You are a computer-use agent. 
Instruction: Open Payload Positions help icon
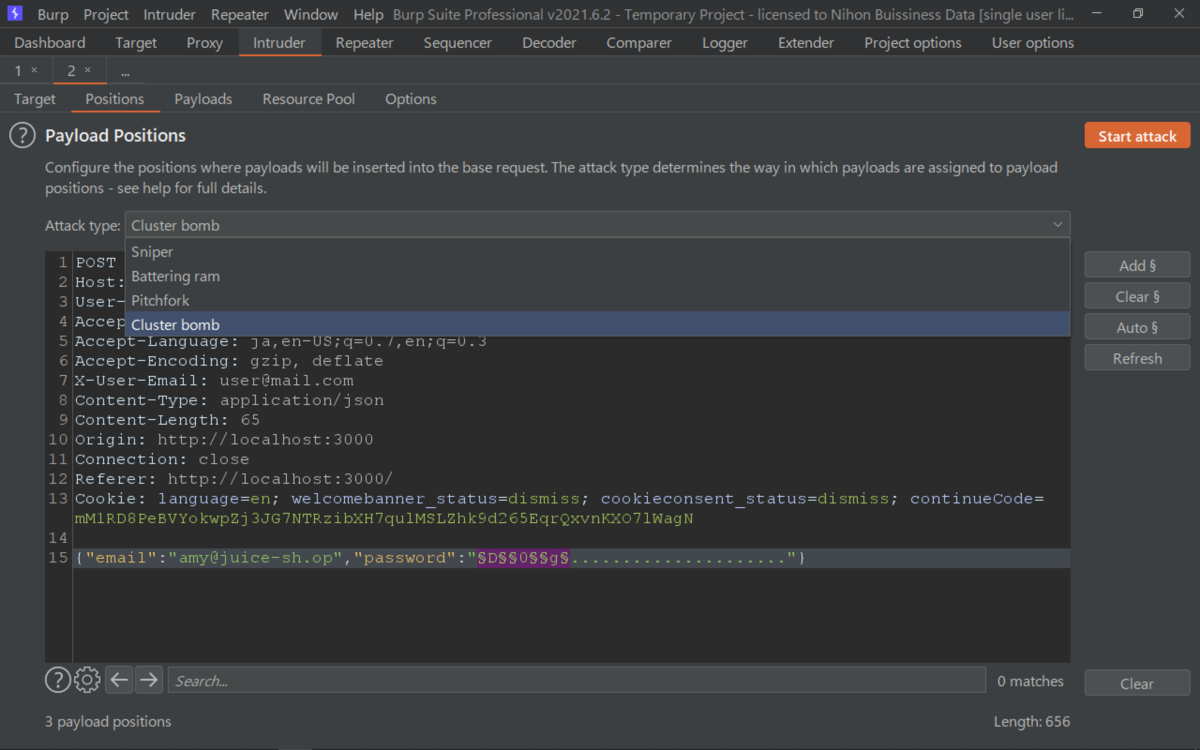point(22,136)
